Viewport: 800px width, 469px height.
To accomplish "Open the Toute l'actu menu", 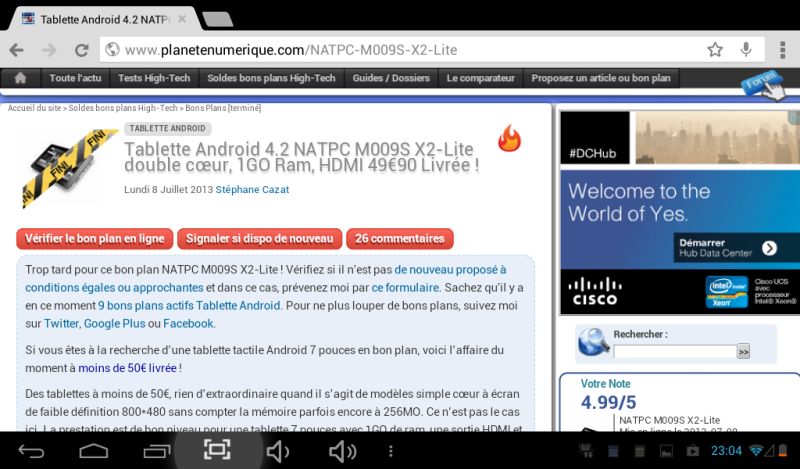I will 75,78.
